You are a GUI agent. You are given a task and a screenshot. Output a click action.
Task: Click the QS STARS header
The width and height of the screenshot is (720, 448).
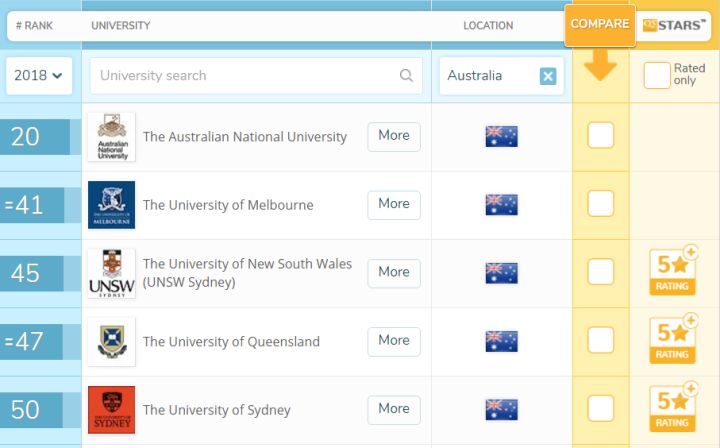tap(674, 25)
